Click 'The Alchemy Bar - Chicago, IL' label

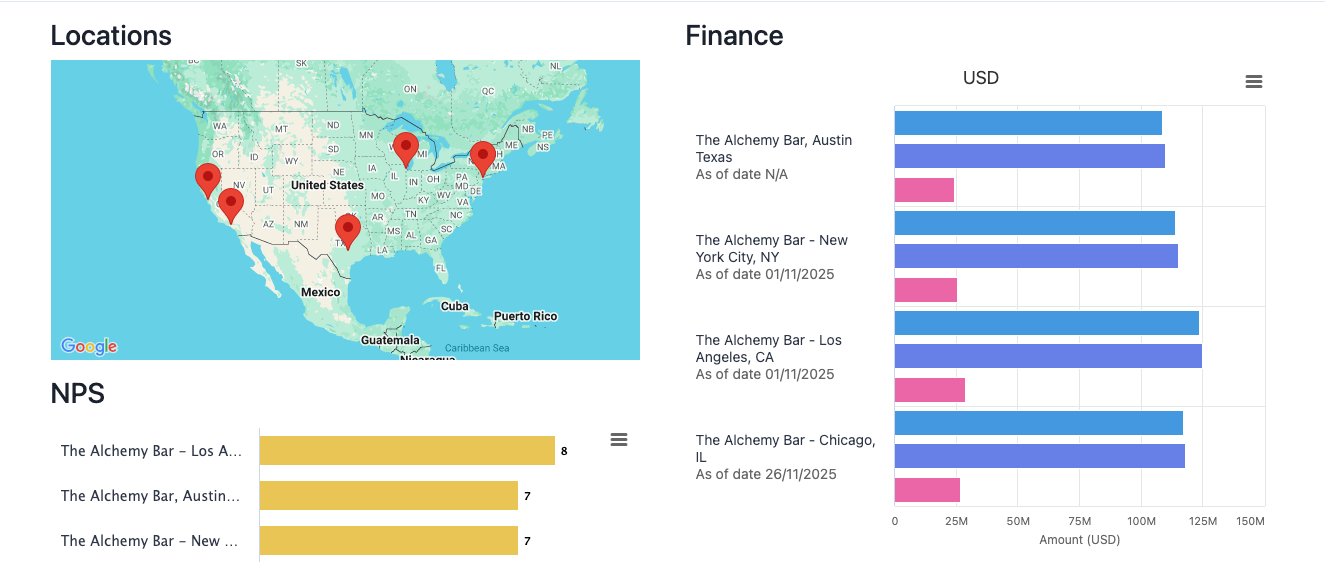pos(786,449)
